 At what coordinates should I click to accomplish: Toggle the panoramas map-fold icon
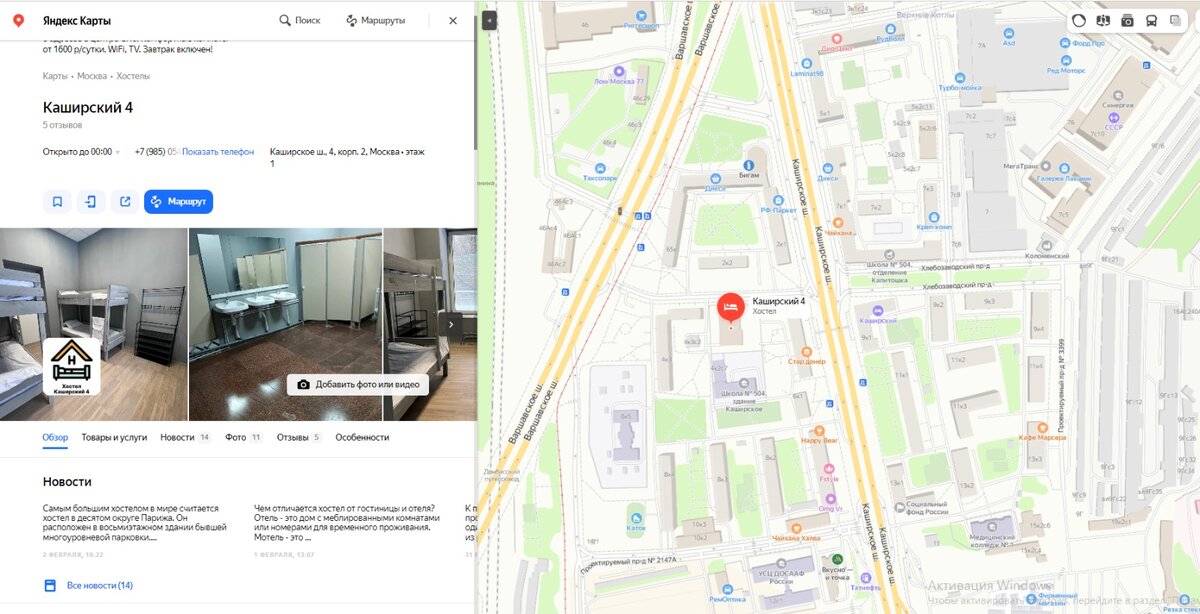[1103, 20]
